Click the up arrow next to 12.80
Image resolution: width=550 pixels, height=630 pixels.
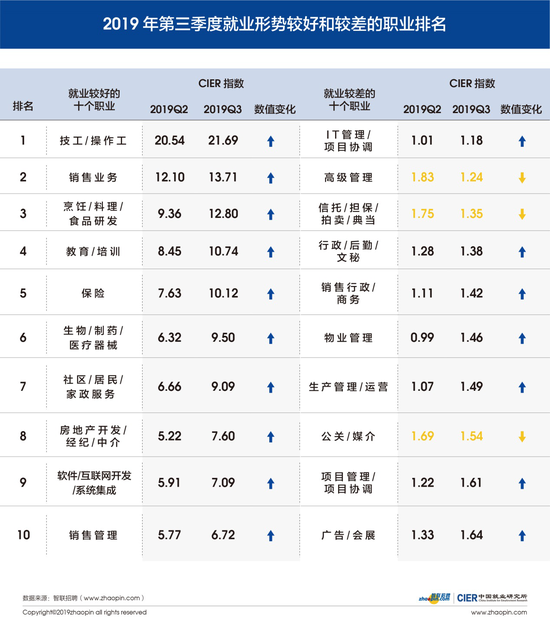tap(271, 215)
